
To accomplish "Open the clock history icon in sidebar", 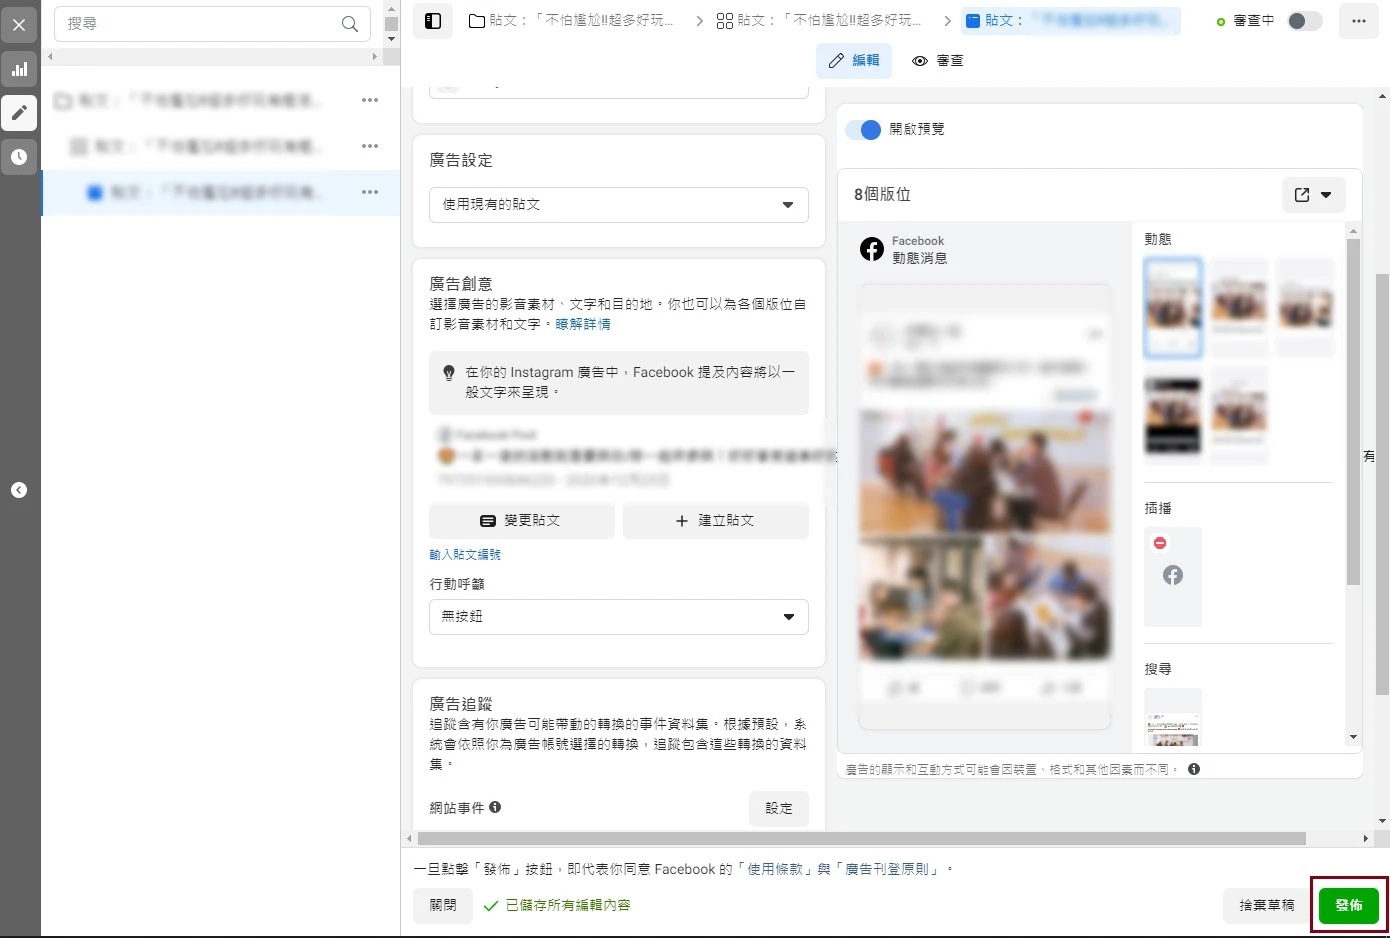I will (x=19, y=157).
